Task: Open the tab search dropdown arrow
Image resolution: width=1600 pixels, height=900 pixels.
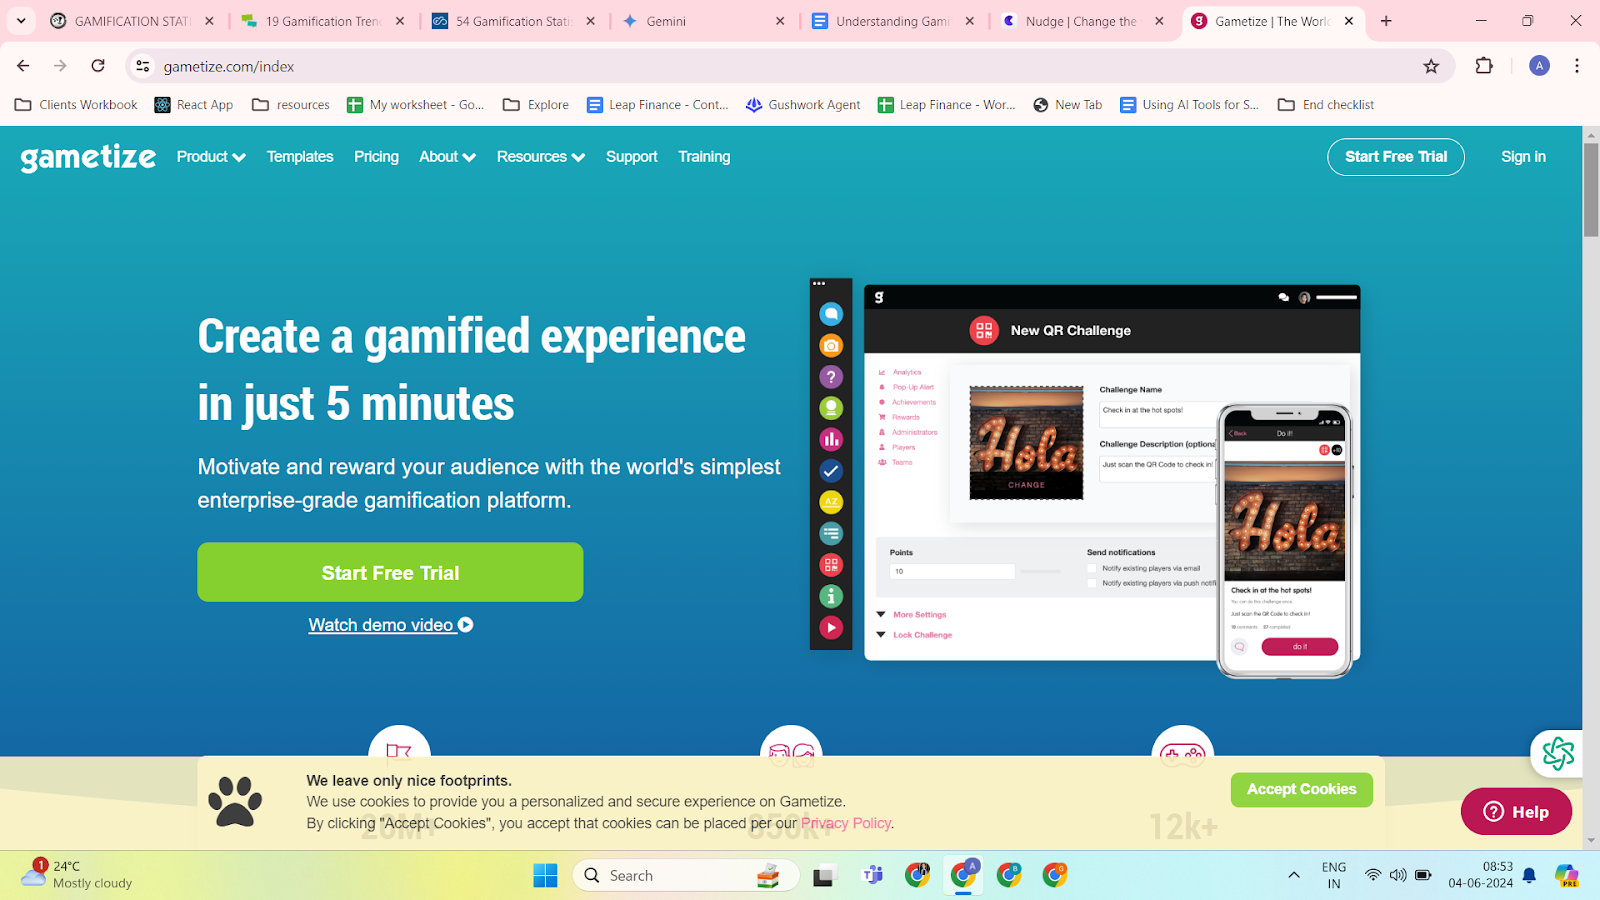Action: (x=21, y=21)
